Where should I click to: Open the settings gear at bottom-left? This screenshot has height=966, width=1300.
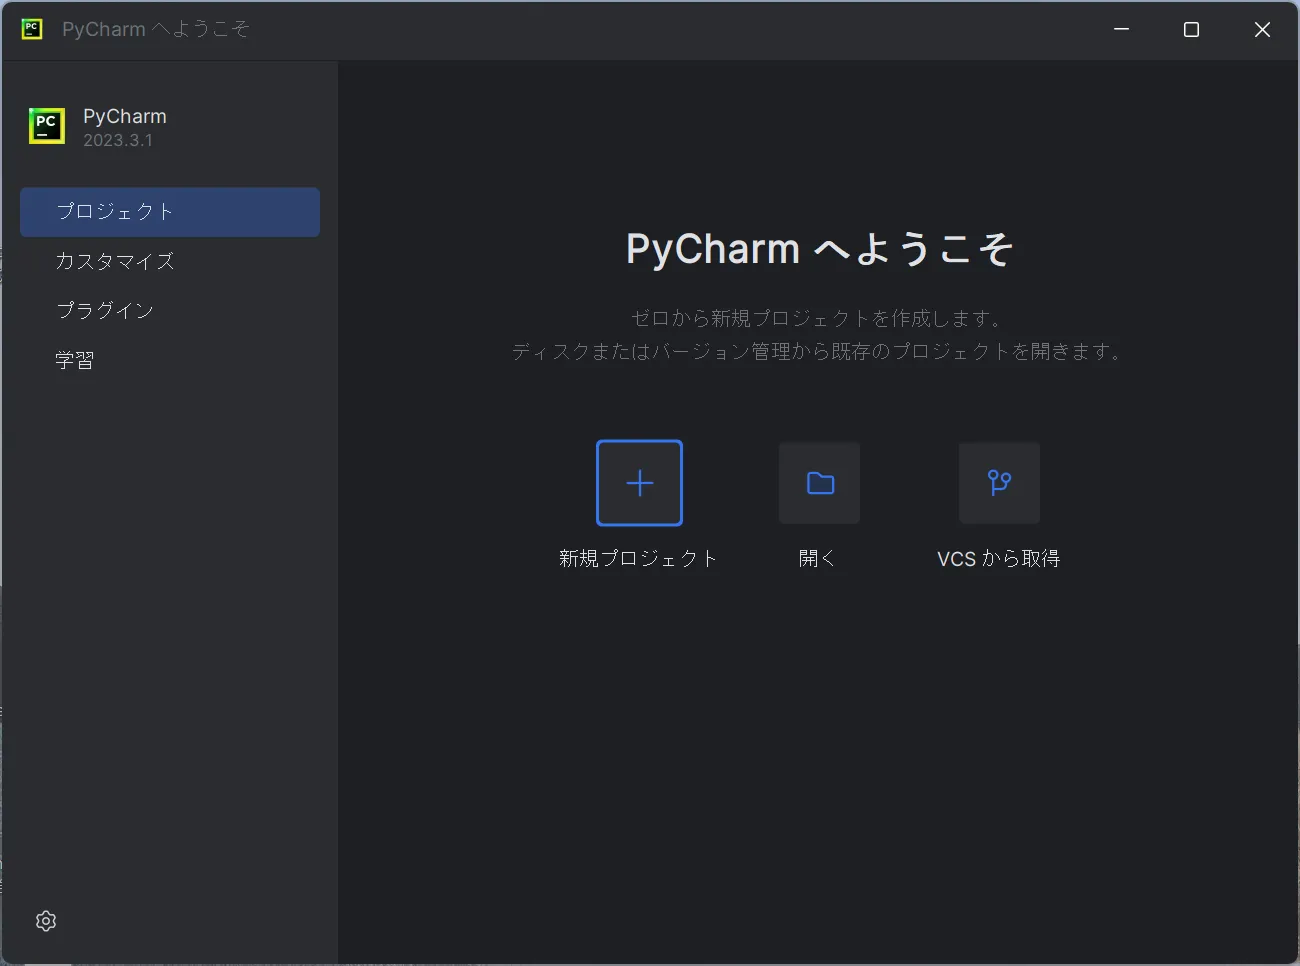(x=46, y=921)
